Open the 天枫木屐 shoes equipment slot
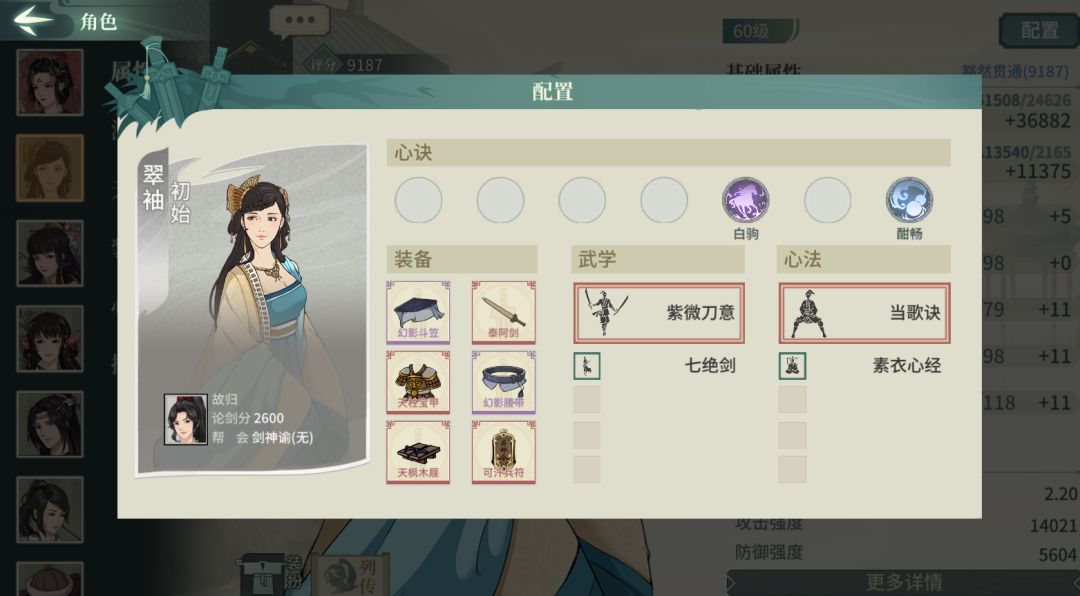The image size is (1080, 596). [418, 453]
